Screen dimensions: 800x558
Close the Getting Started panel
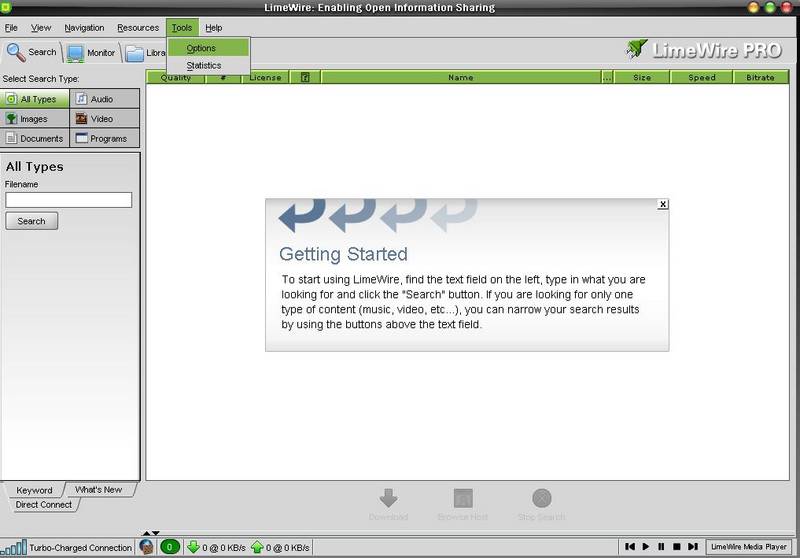tap(663, 204)
